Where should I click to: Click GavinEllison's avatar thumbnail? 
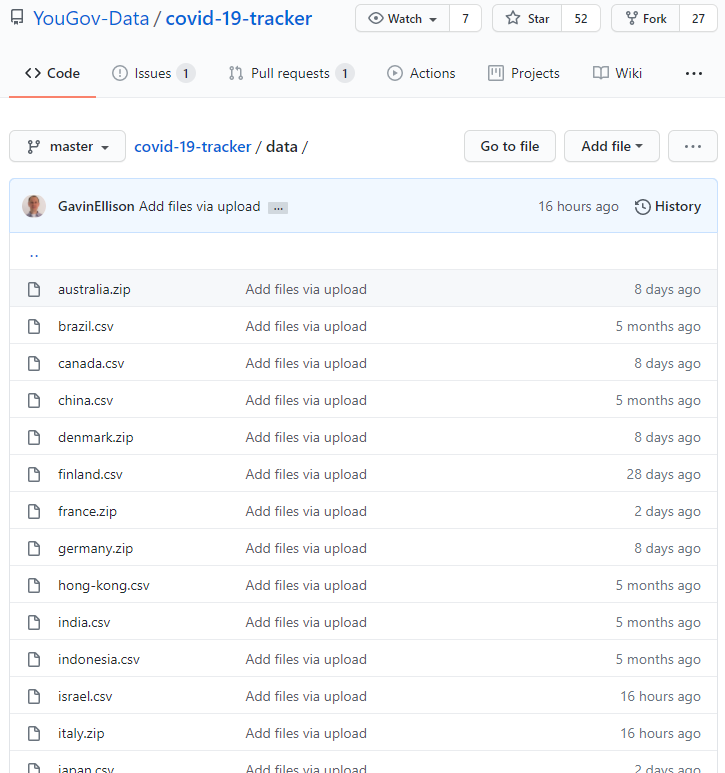click(34, 207)
